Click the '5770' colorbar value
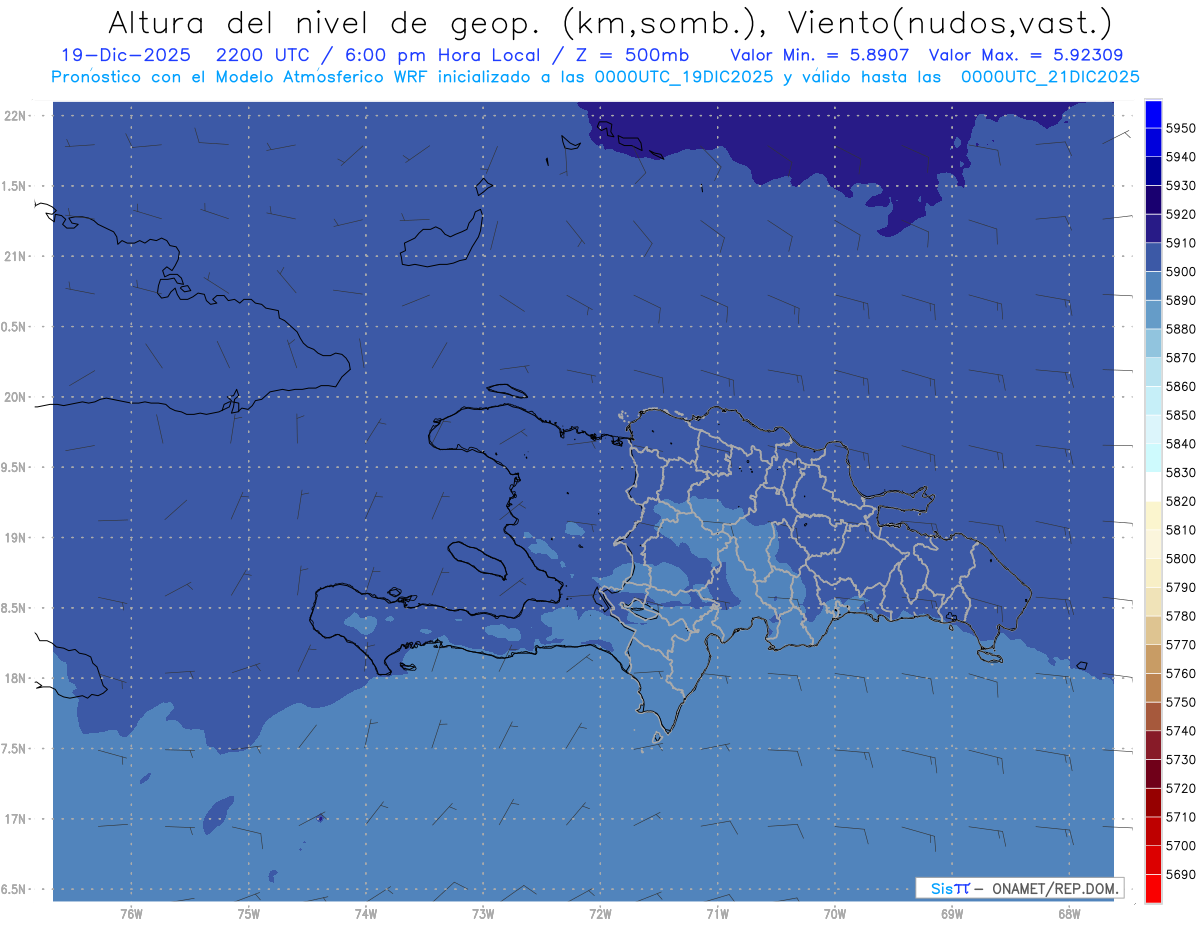This screenshot has height=927, width=1200. coord(1180,644)
